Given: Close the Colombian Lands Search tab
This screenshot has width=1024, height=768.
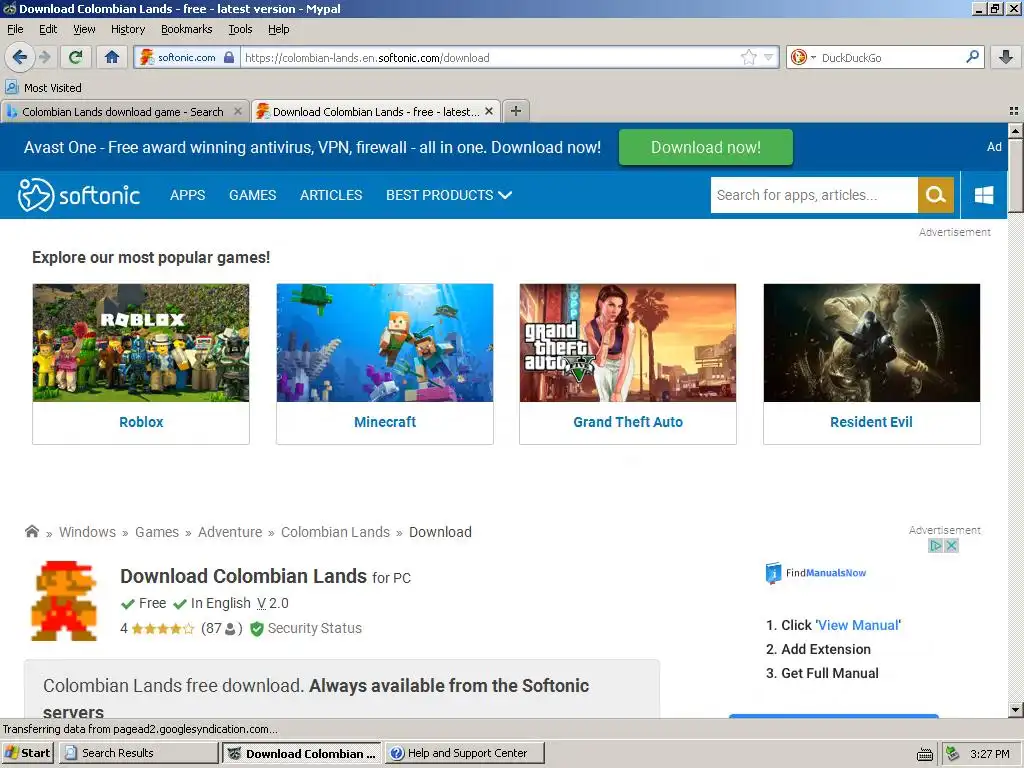Looking at the screenshot, I should point(238,112).
